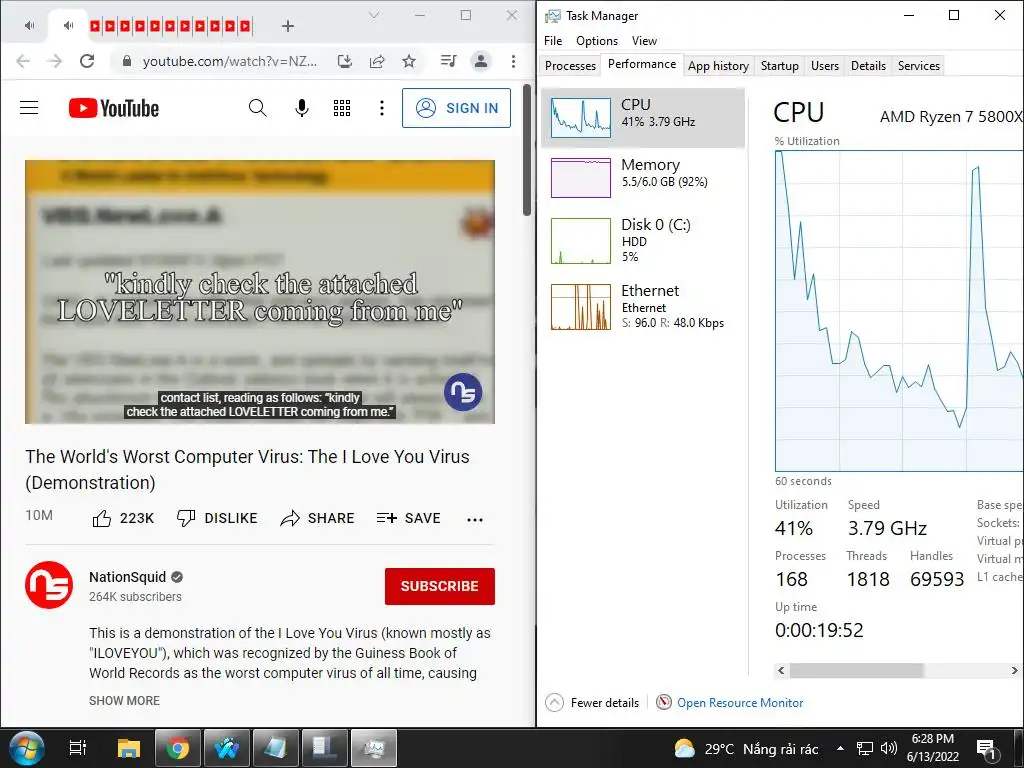The height and width of the screenshot is (768, 1024).
Task: Share the video
Action: (x=317, y=519)
